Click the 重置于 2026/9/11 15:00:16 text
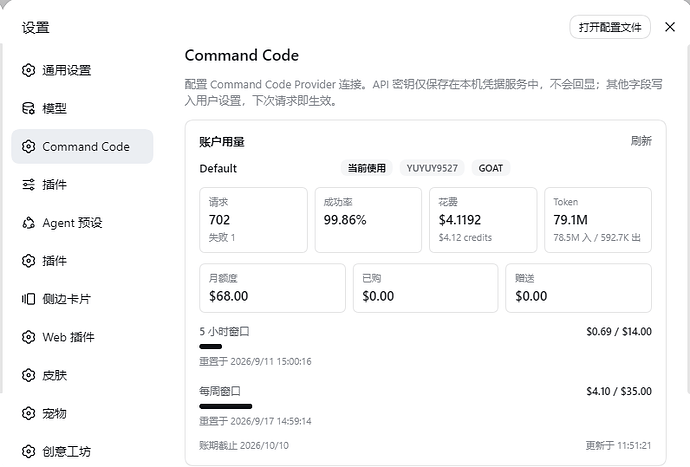This screenshot has height=467, width=690. (255, 361)
